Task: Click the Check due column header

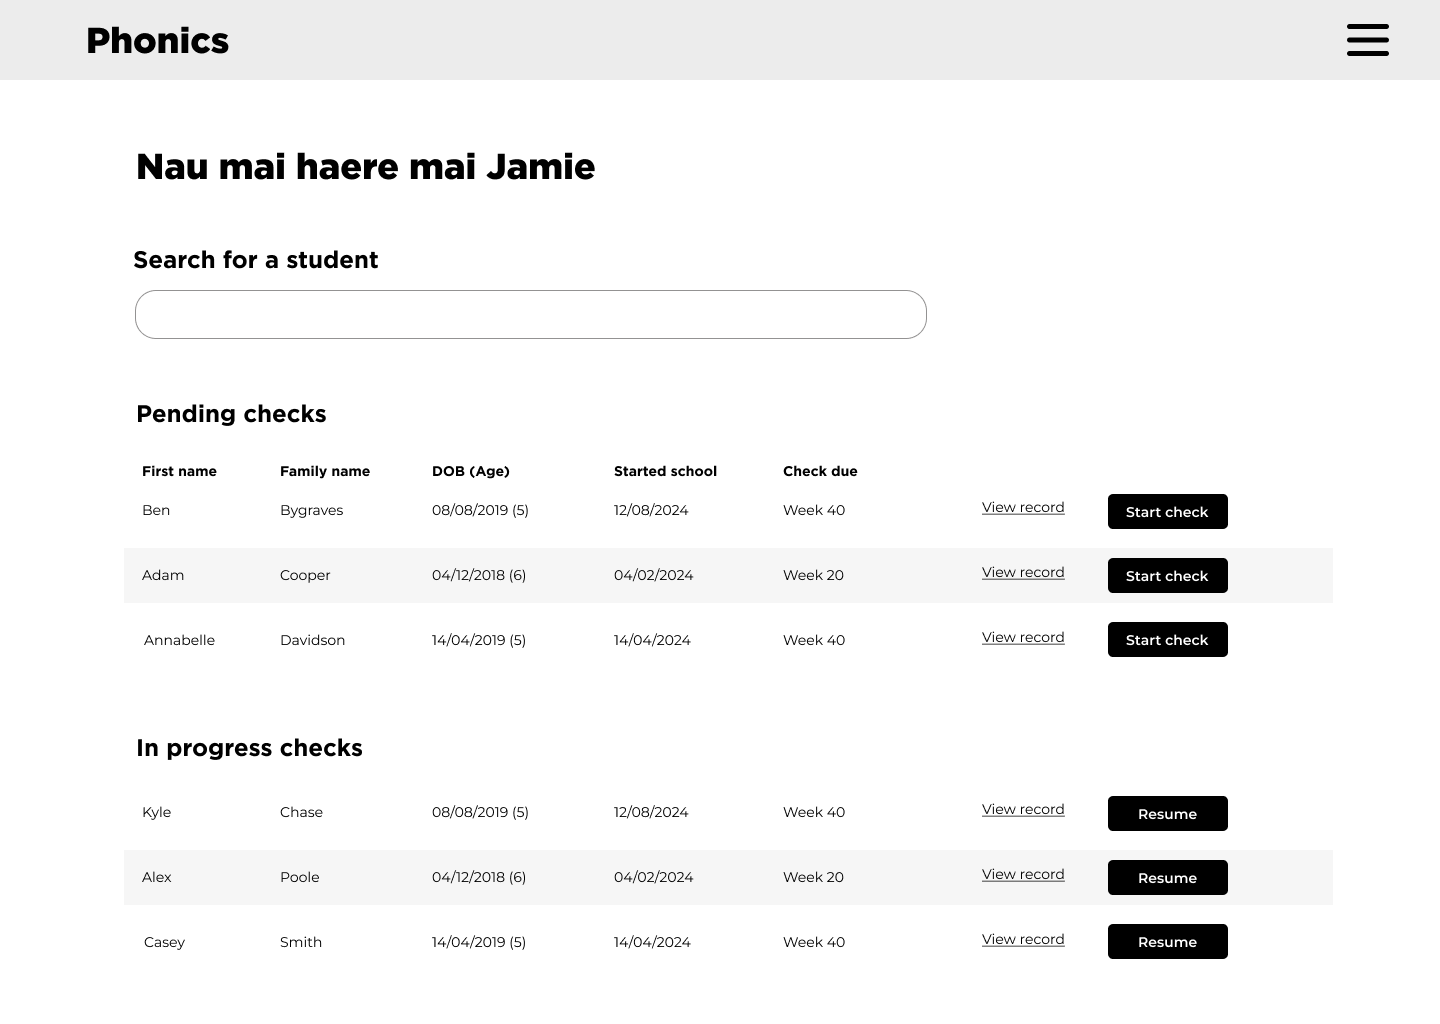Action: pos(820,471)
